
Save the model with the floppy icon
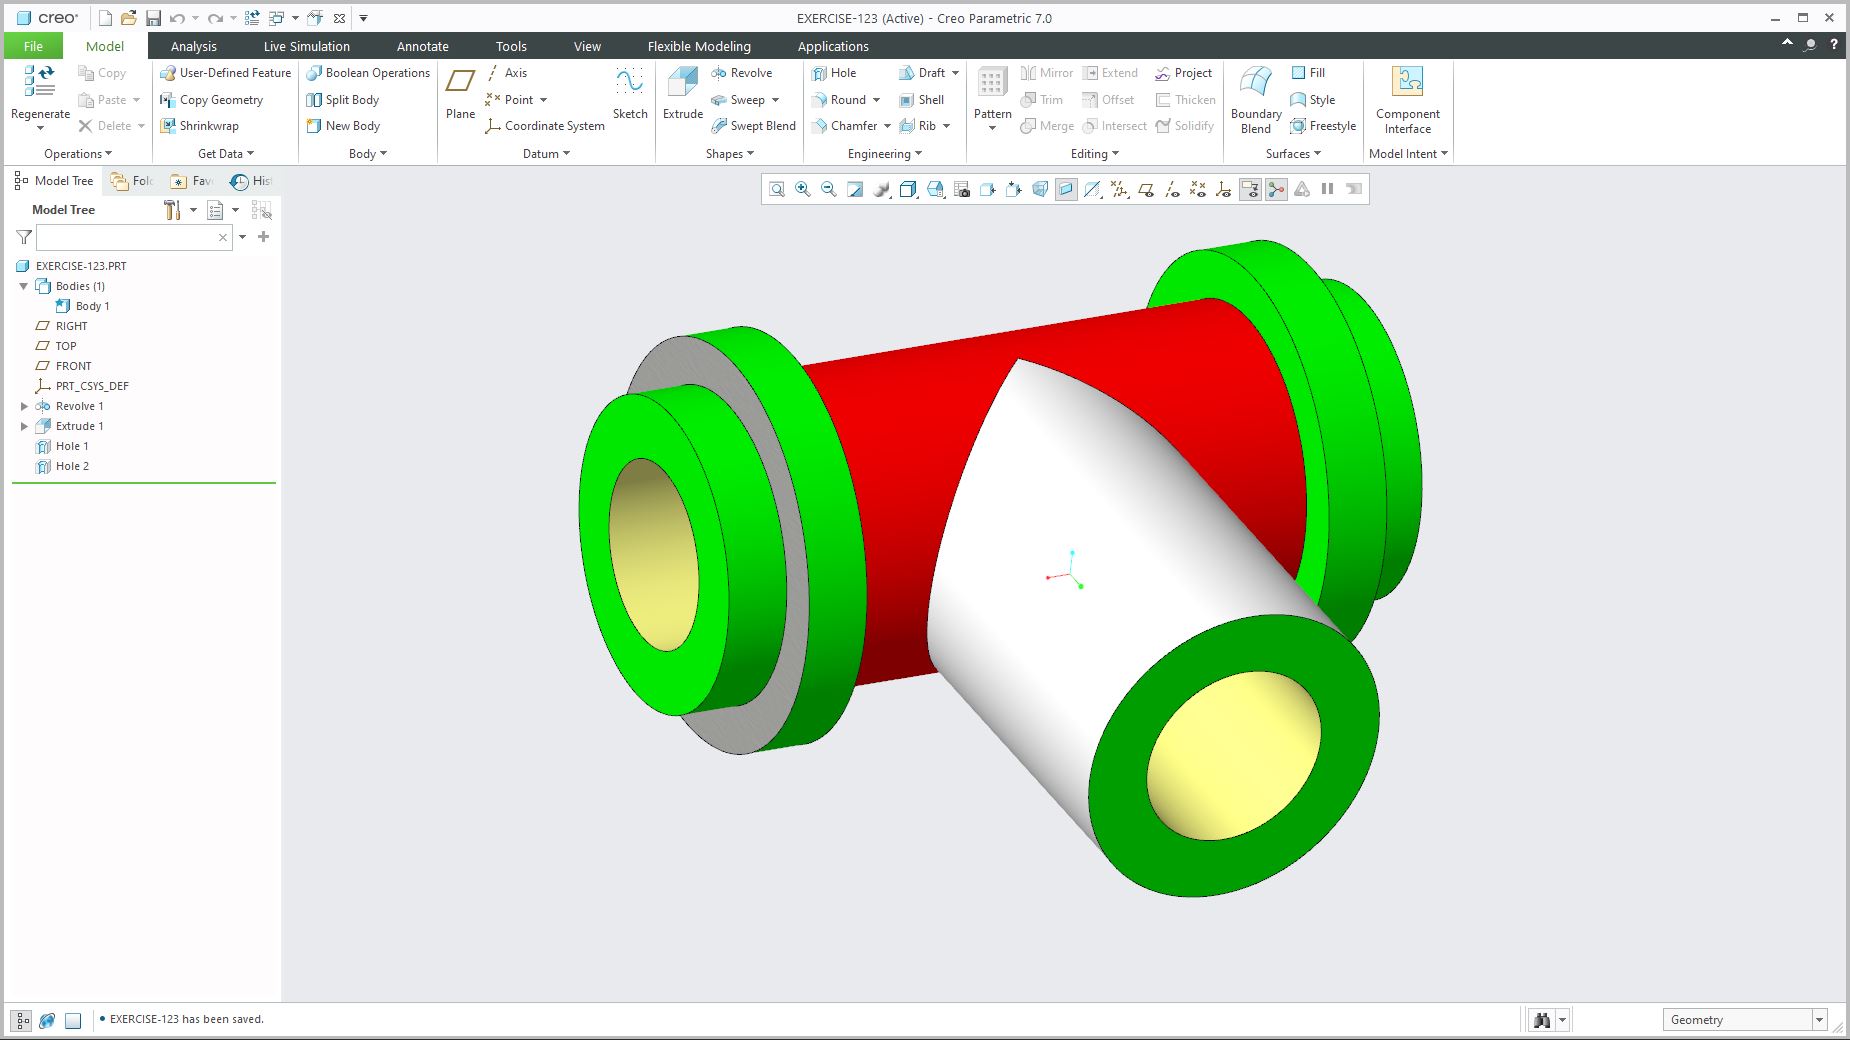[153, 18]
